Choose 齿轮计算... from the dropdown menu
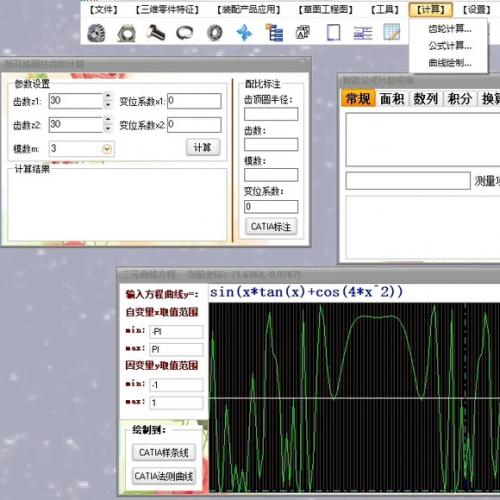Viewport: 500px width, 500px height. click(449, 29)
